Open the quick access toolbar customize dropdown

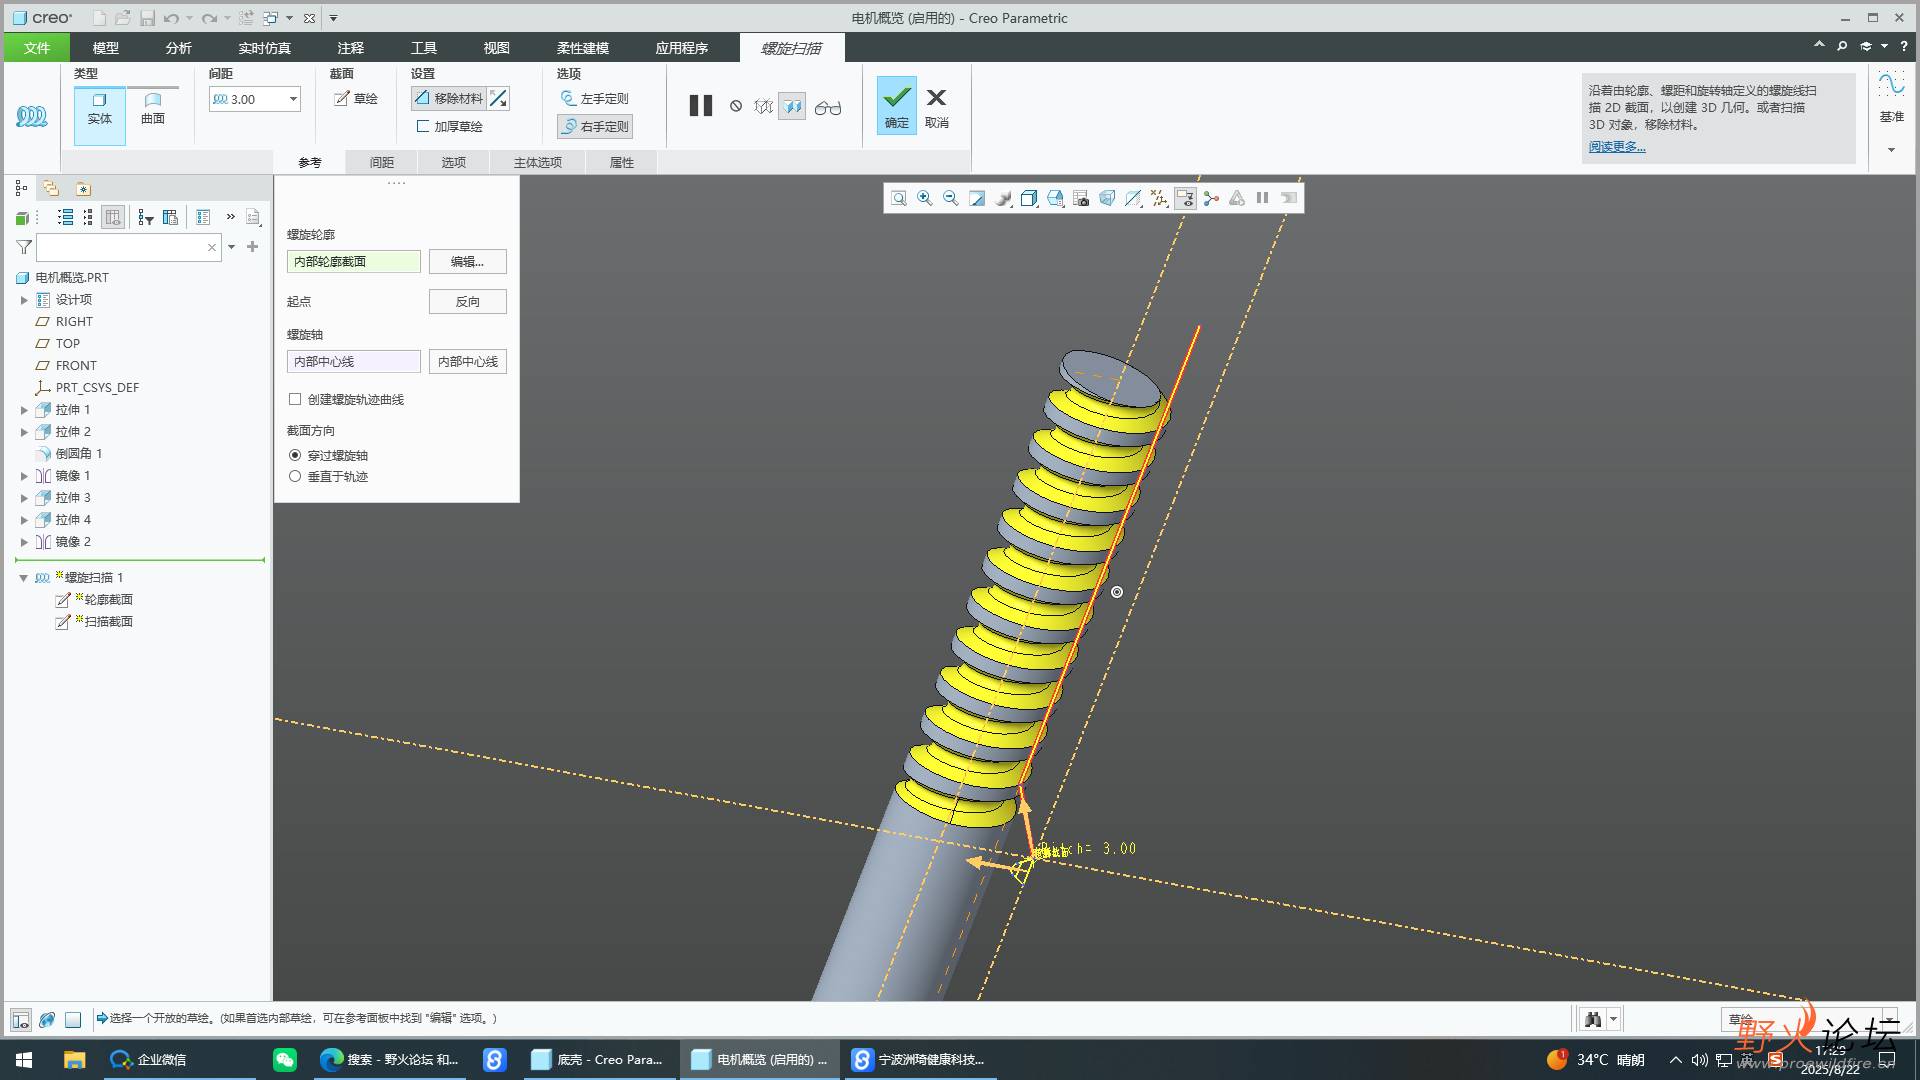coord(333,18)
